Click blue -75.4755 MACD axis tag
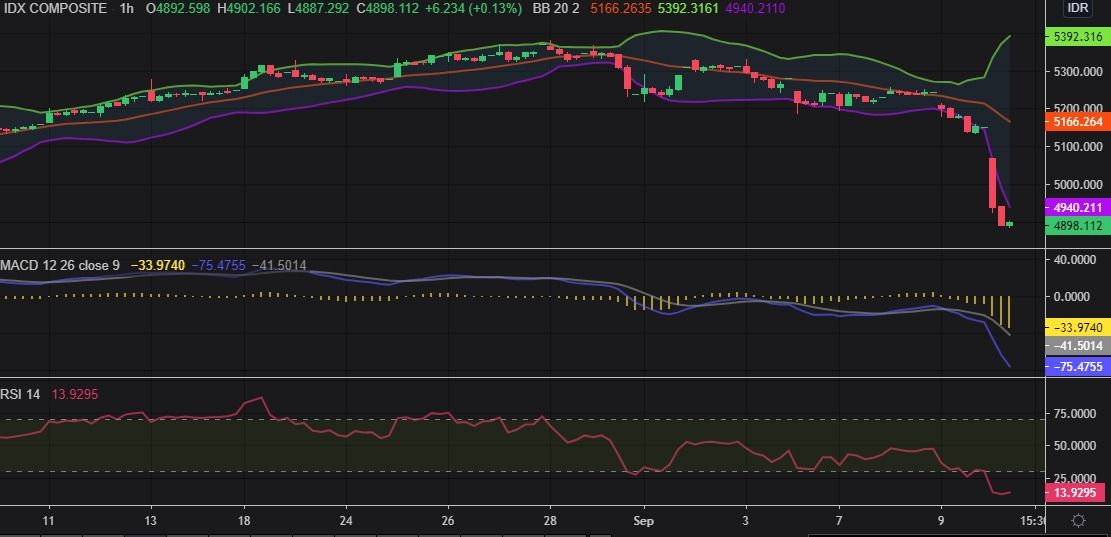The height and width of the screenshot is (537, 1111). pyautogui.click(x=1077, y=367)
